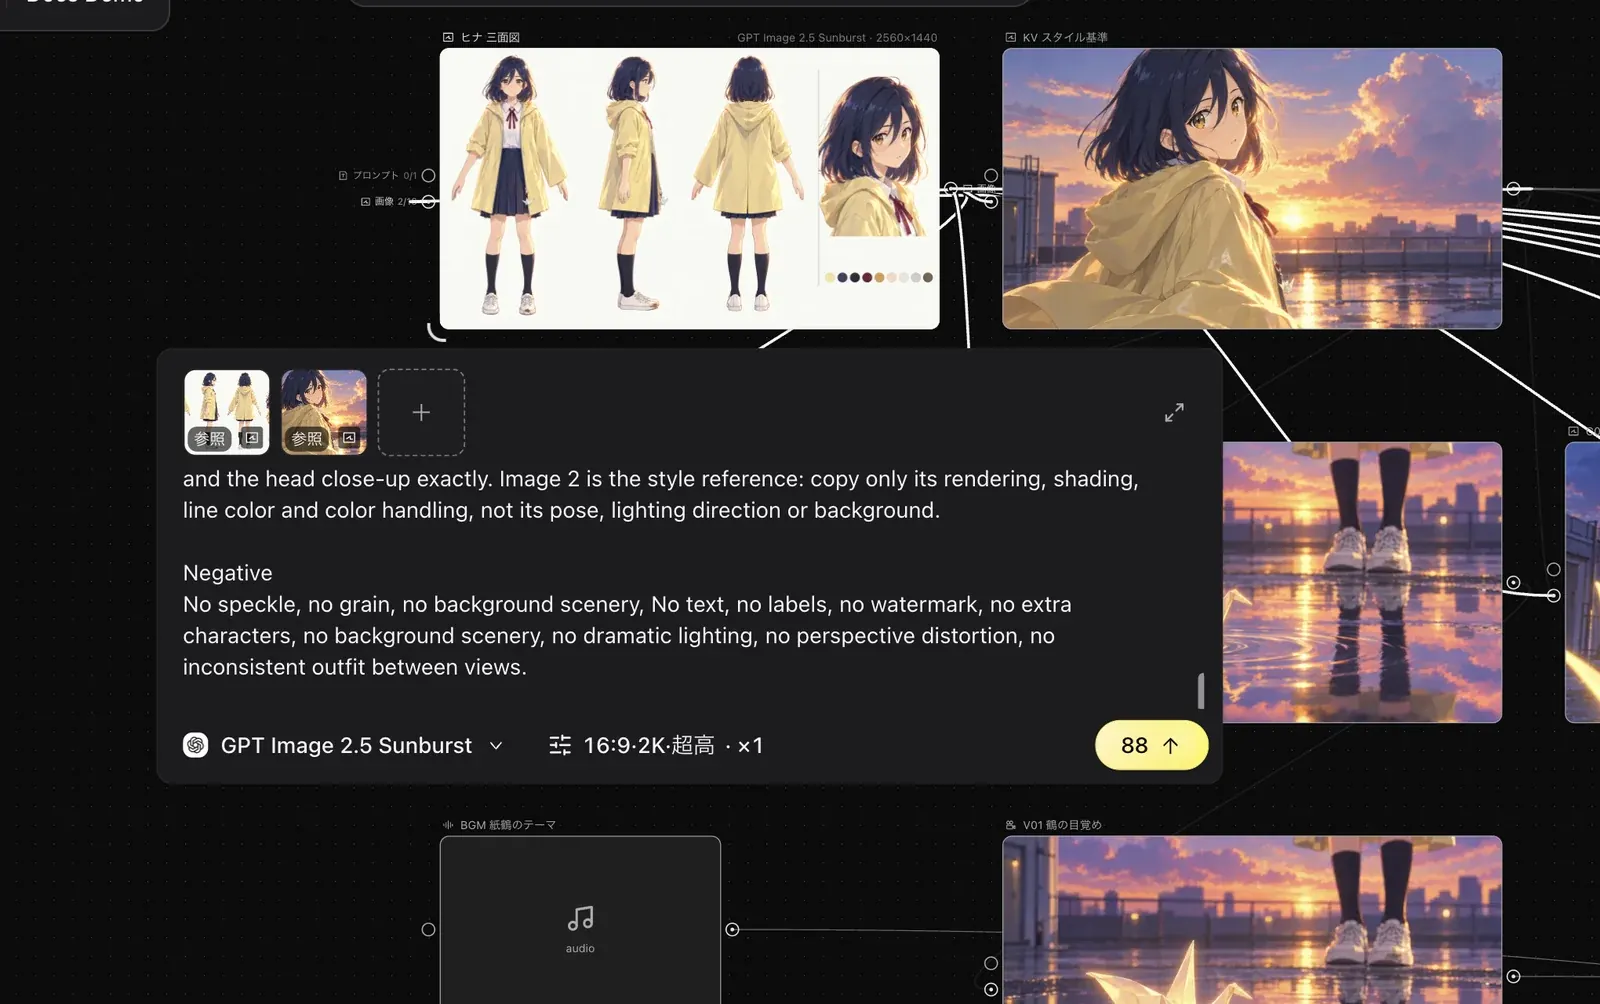Click the yellow 88 generate button
This screenshot has width=1600, height=1004.
click(1151, 745)
